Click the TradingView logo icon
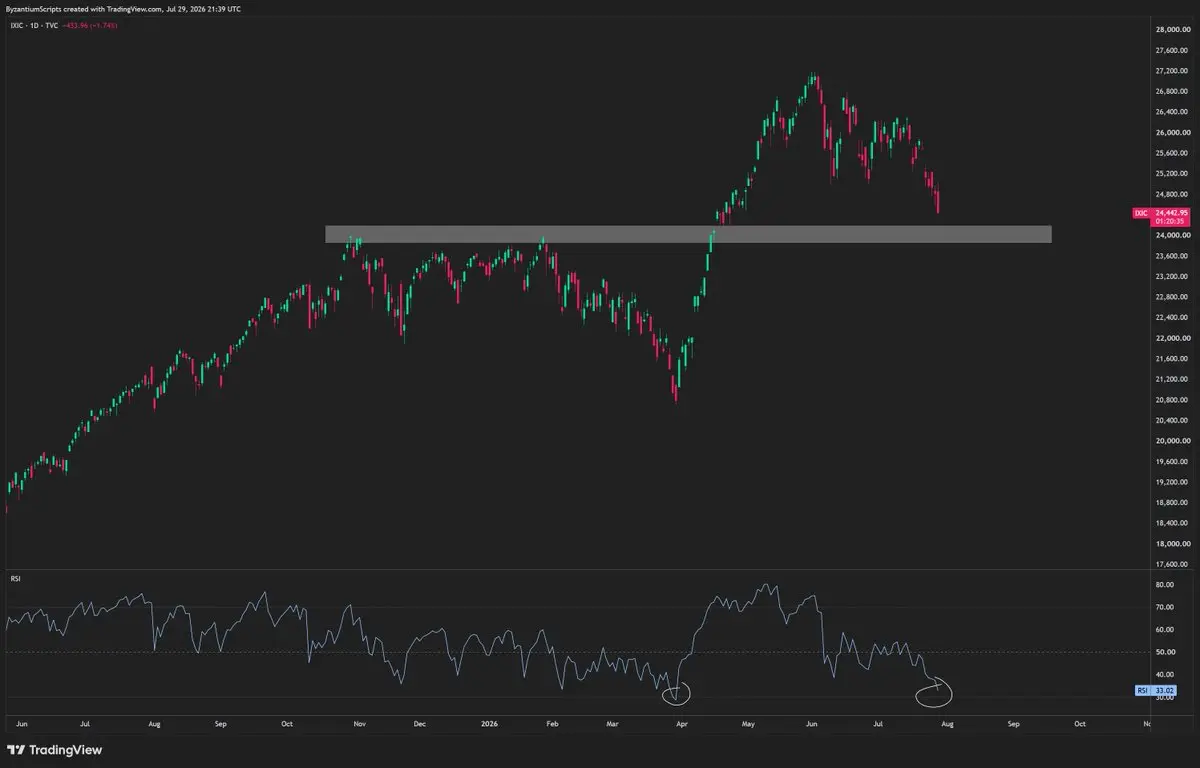Screen dimensions: 1200x768 tap(16, 750)
